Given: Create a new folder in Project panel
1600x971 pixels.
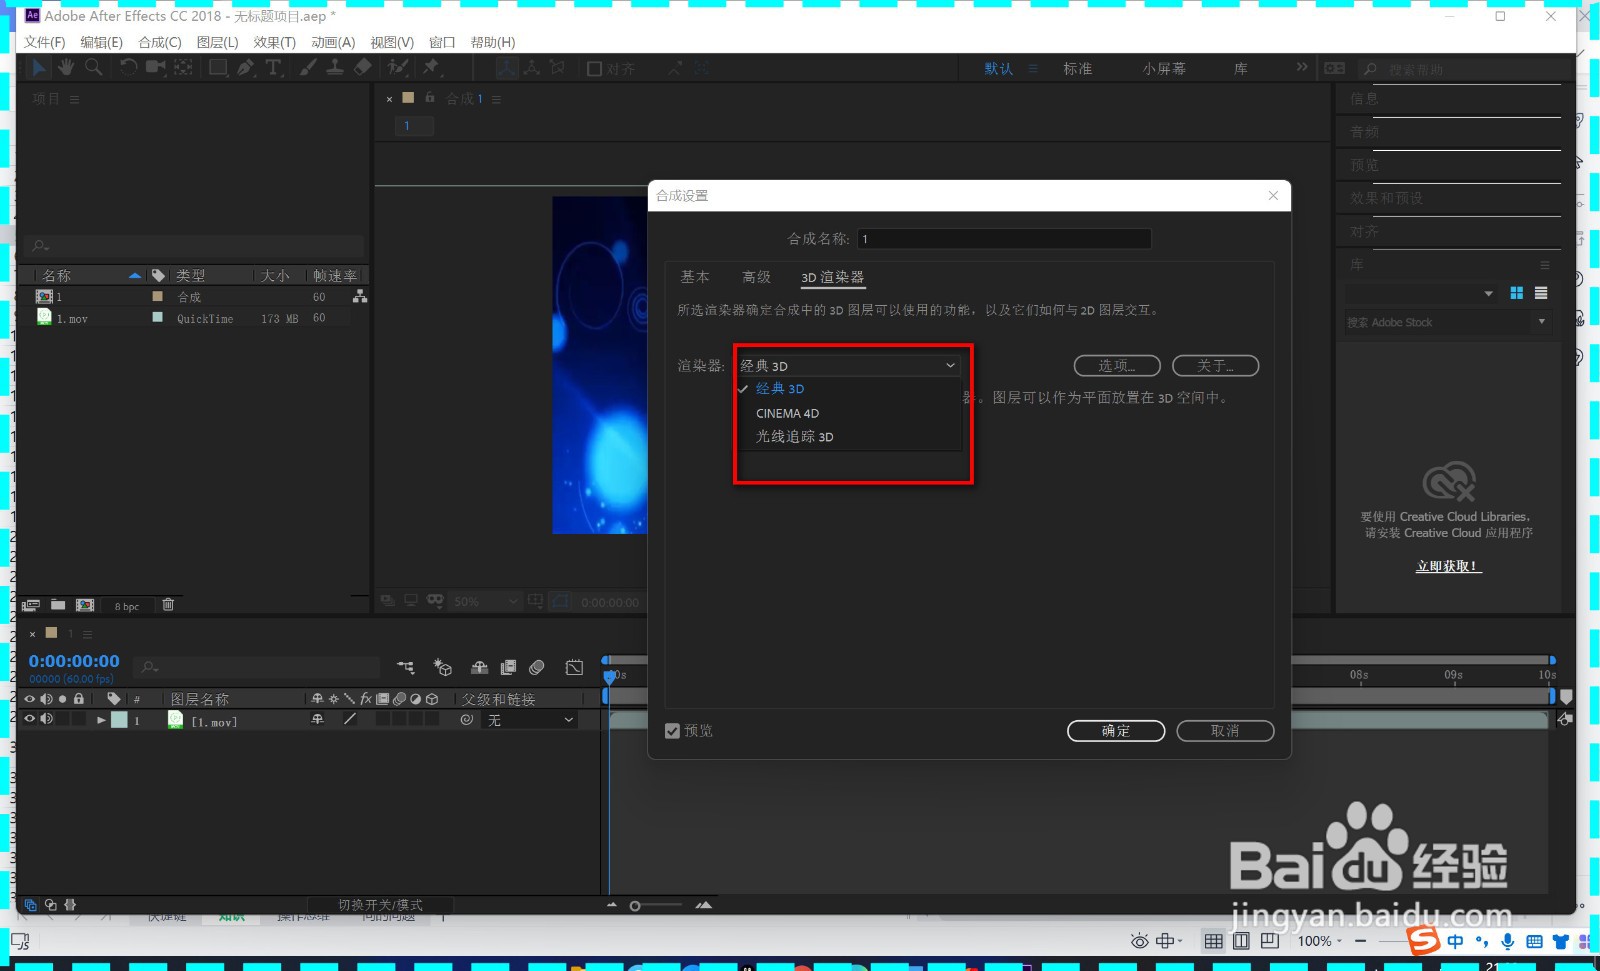Looking at the screenshot, I should [58, 605].
